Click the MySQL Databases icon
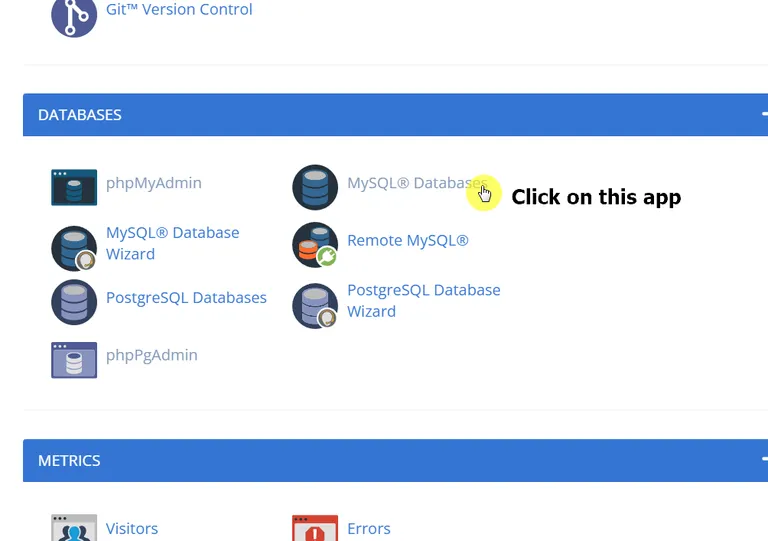This screenshot has width=768, height=541. (315, 187)
